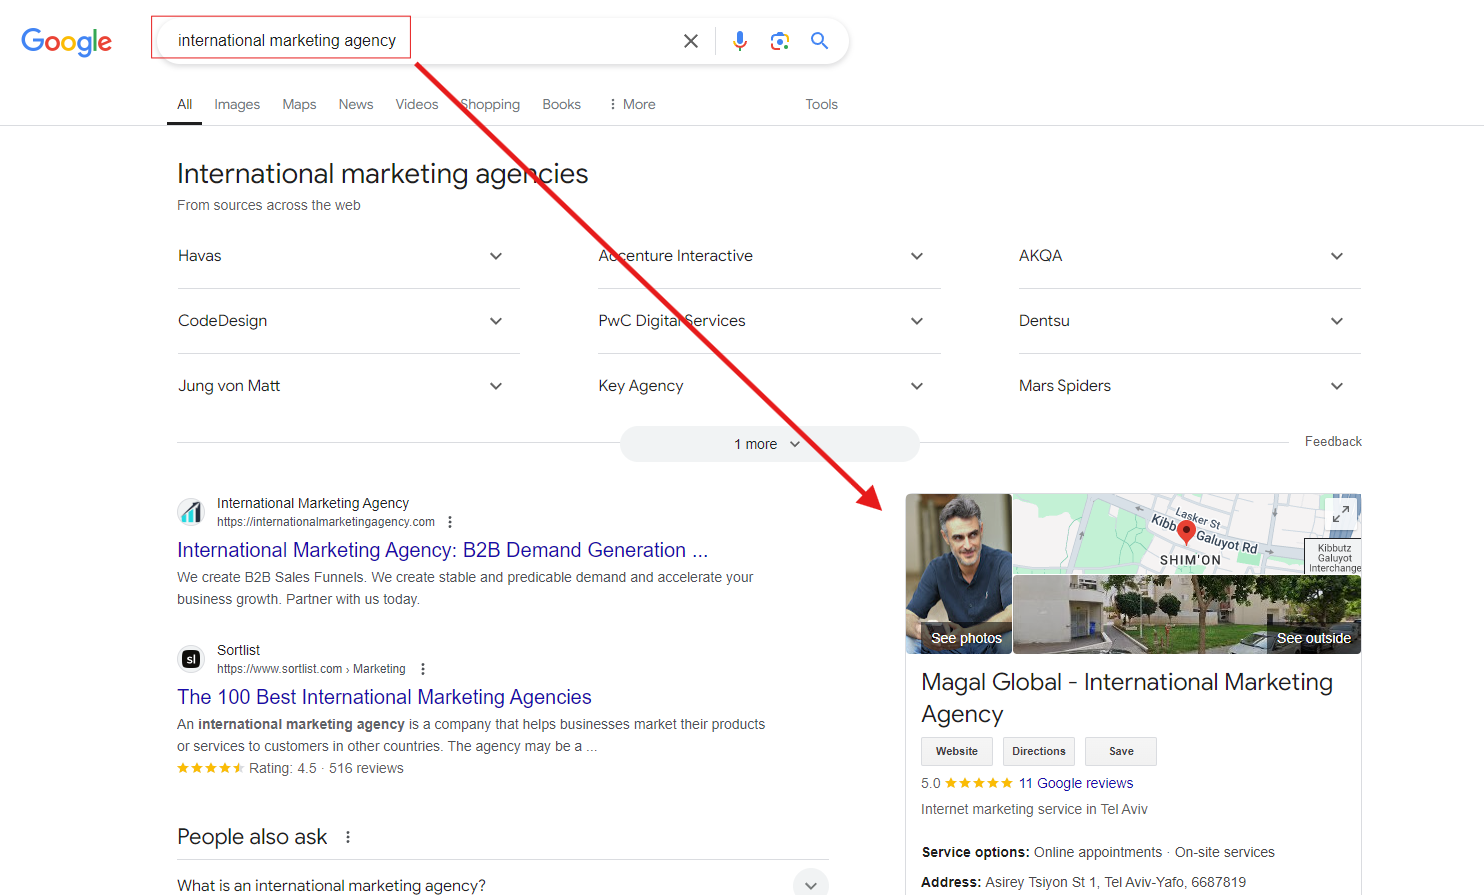The width and height of the screenshot is (1484, 895).
Task: Click See photos thumbnail of the man
Action: point(959,573)
